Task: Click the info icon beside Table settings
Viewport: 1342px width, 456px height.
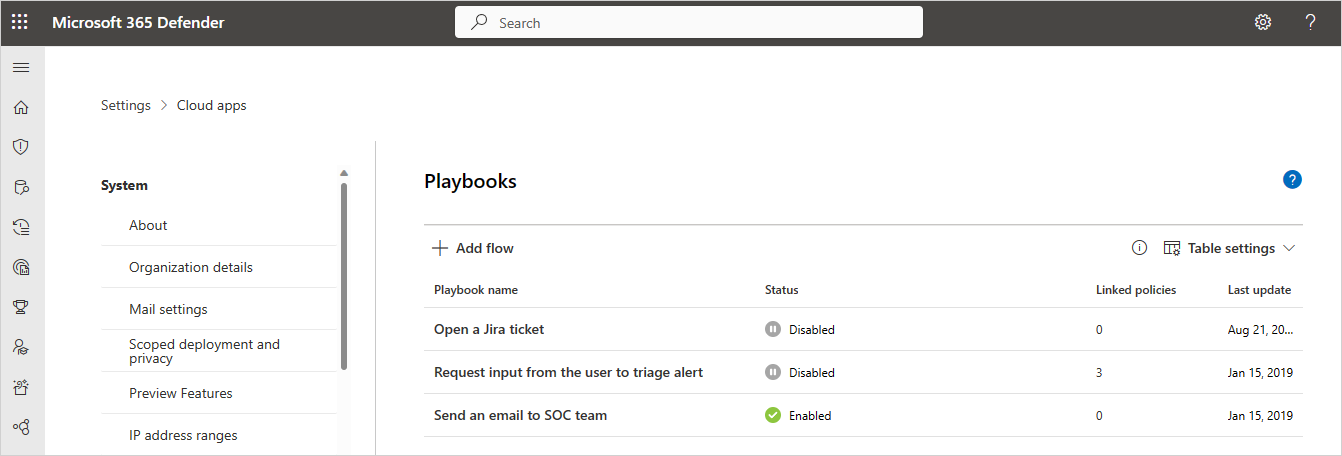Action: [1139, 248]
